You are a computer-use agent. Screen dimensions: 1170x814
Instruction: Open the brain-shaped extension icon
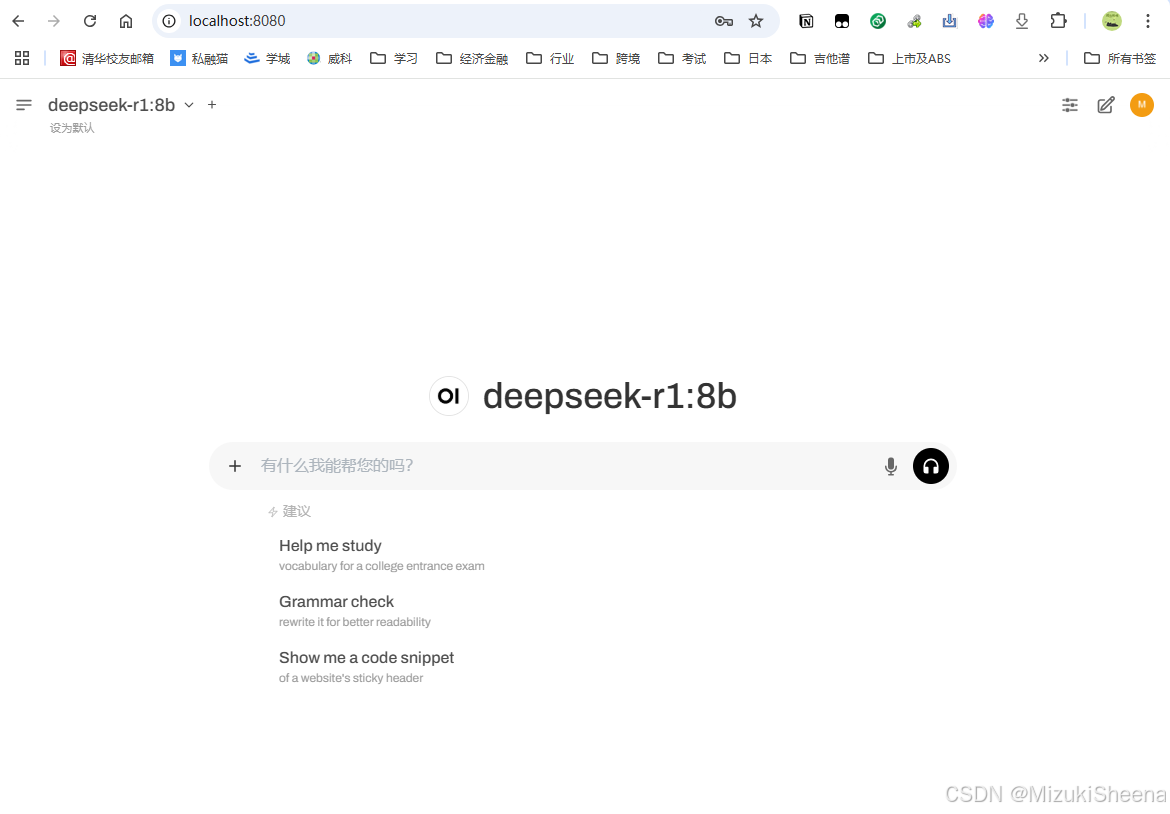click(986, 21)
